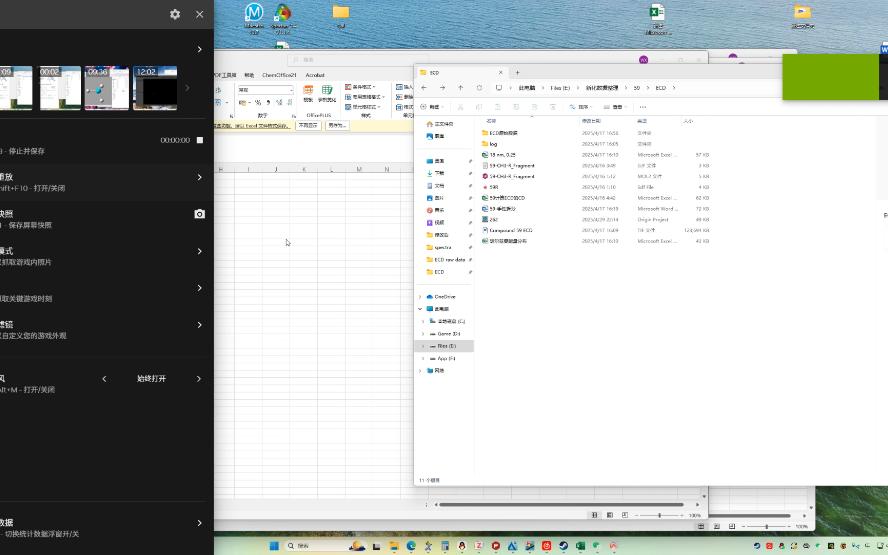Switch Excel to Page Layout view icon
Viewport: 888px width, 555px height.
pyautogui.click(x=609, y=515)
